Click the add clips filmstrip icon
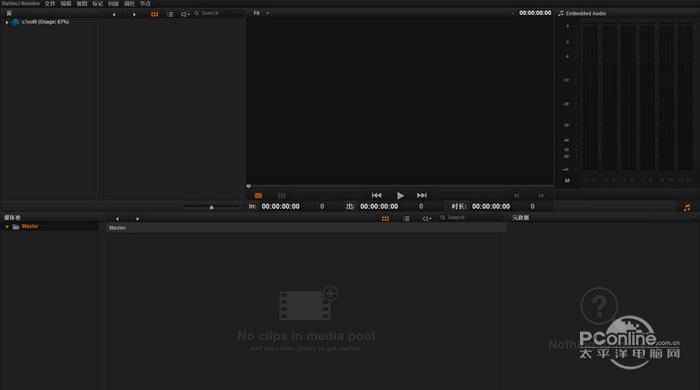The width and height of the screenshot is (700, 390). 308,303
